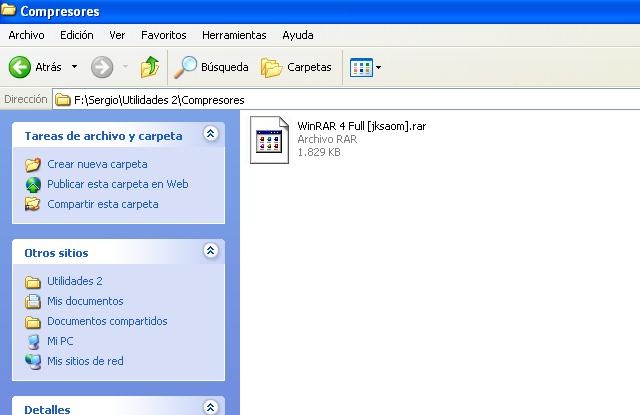Open the Herramientas menu

(234, 35)
